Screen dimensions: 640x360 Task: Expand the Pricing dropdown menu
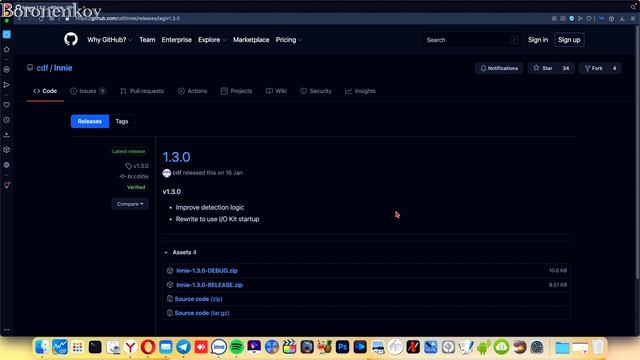[289, 40]
